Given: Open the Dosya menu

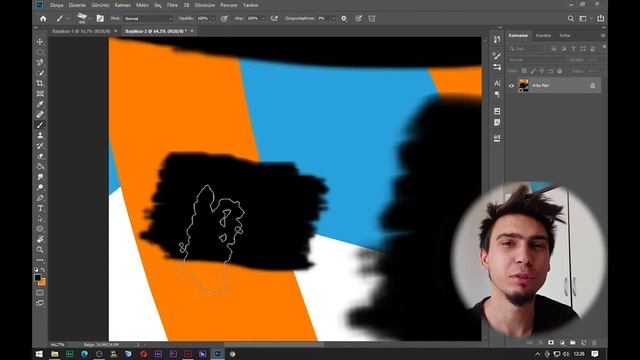Looking at the screenshot, I should (57, 5).
